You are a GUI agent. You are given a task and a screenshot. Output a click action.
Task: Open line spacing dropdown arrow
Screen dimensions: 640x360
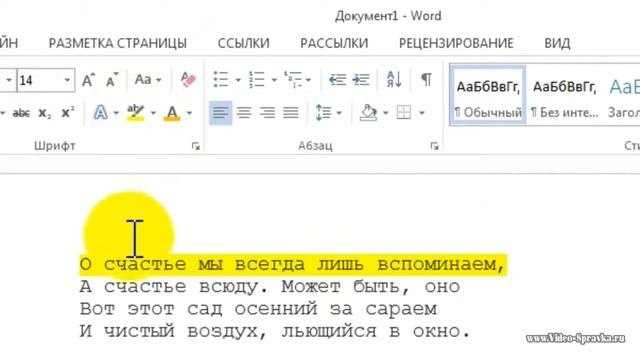point(339,113)
